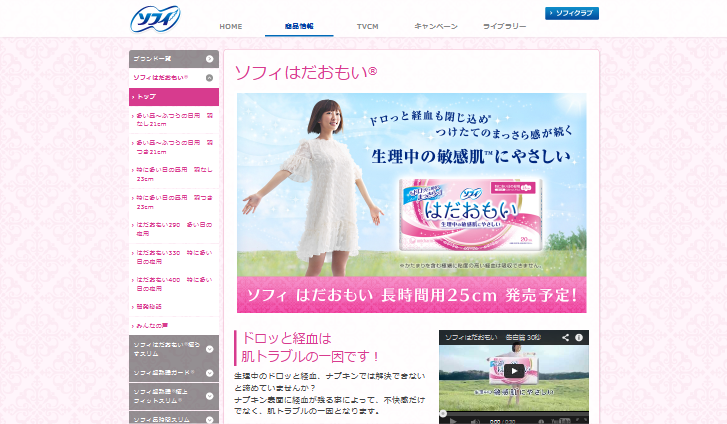Click the 長時間用25cm 発売予定 pink banner
The width and height of the screenshot is (727, 424).
coord(411,295)
